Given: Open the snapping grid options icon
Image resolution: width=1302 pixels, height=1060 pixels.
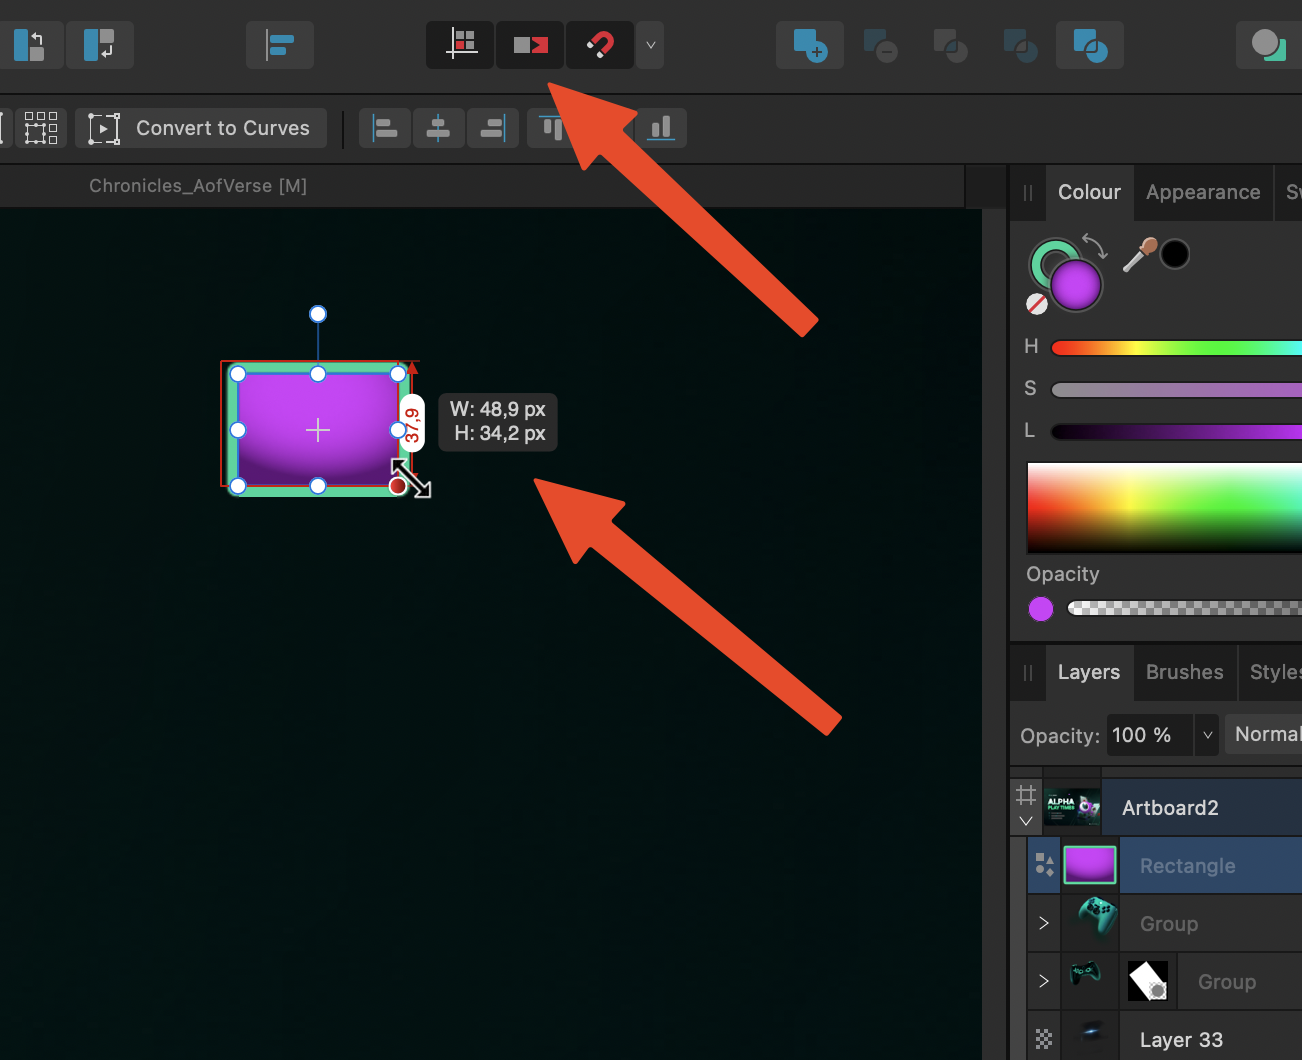Looking at the screenshot, I should point(460,45).
